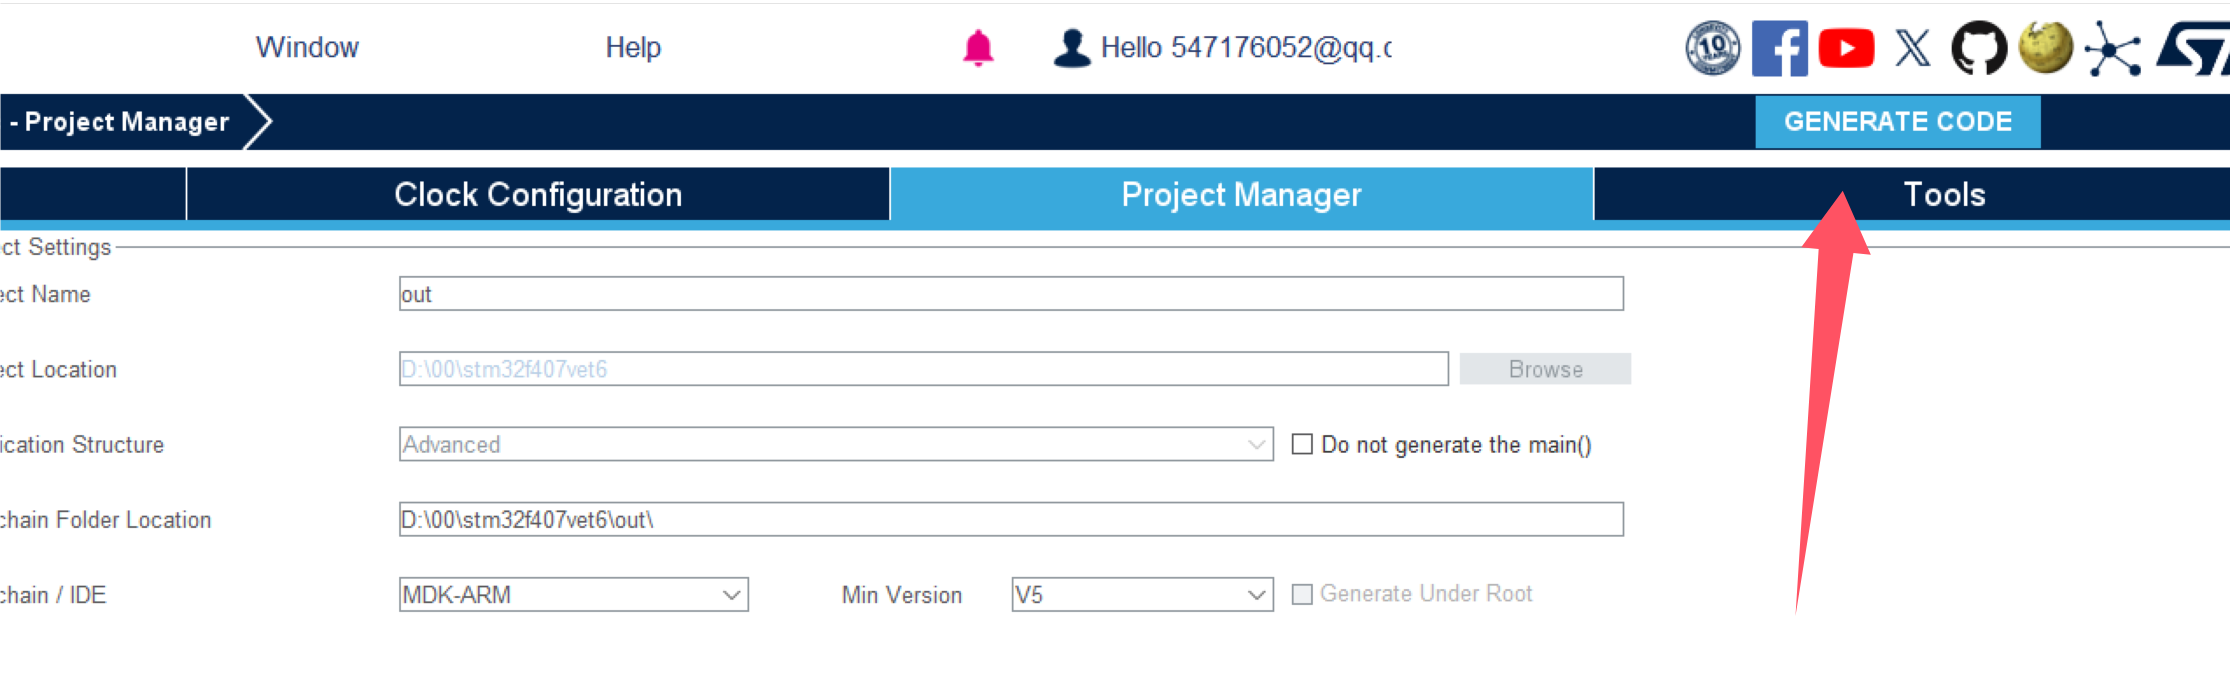Open the user account profile icon
This screenshot has width=2230, height=686.
click(x=1072, y=48)
